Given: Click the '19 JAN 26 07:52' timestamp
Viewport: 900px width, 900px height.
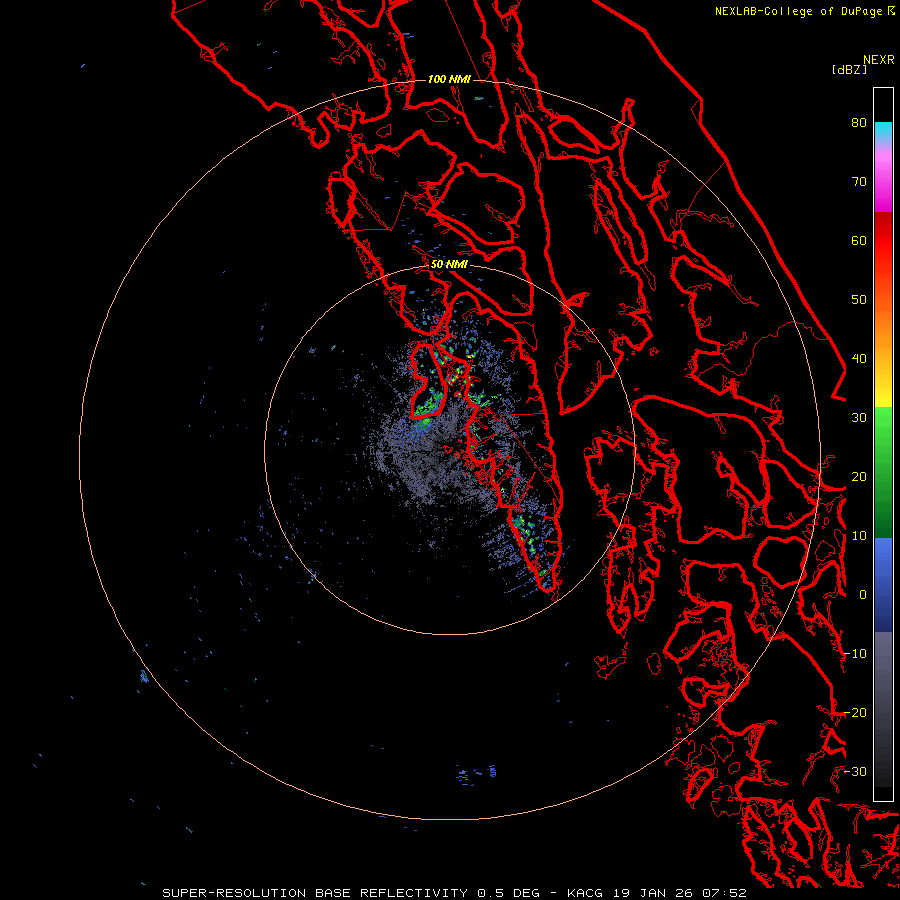Looking at the screenshot, I should pyautogui.click(x=679, y=893).
